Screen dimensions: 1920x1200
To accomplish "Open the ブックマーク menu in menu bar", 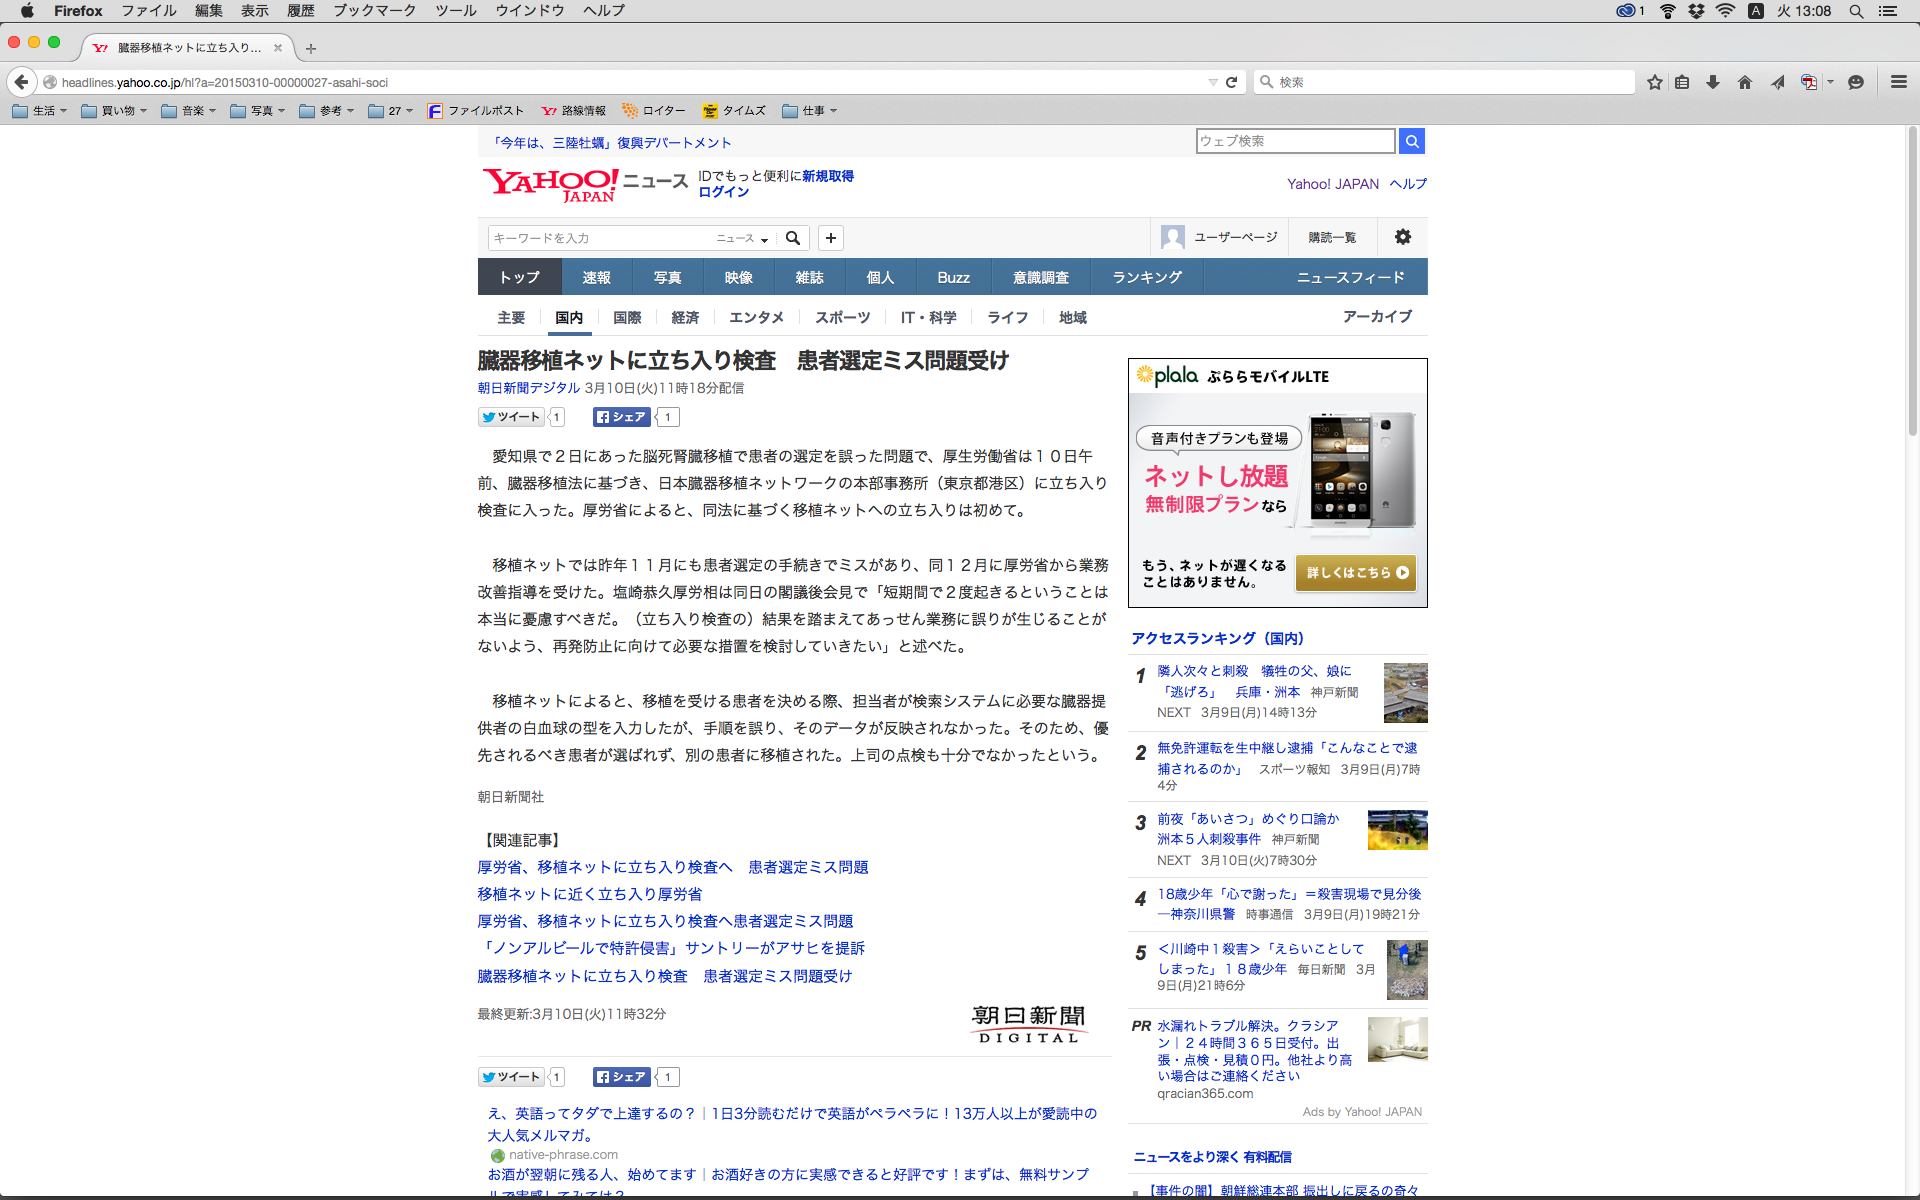I will [x=374, y=11].
